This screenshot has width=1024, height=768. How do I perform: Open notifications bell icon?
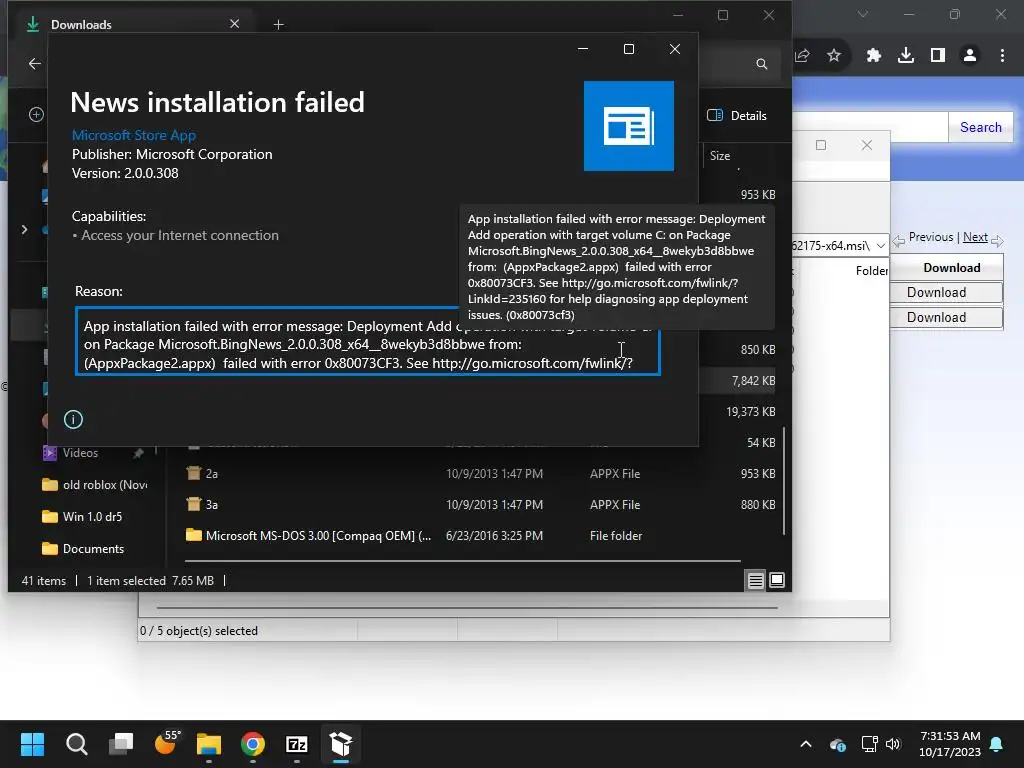pyautogui.click(x=997, y=744)
